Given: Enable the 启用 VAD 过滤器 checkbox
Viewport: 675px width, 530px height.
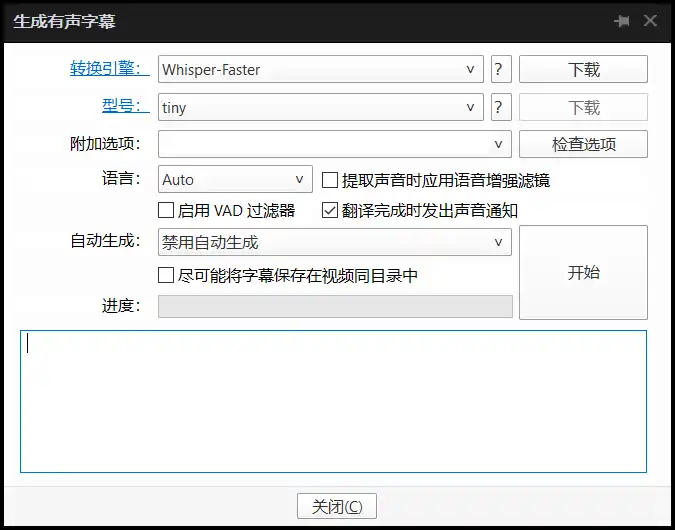Looking at the screenshot, I should pos(167,211).
